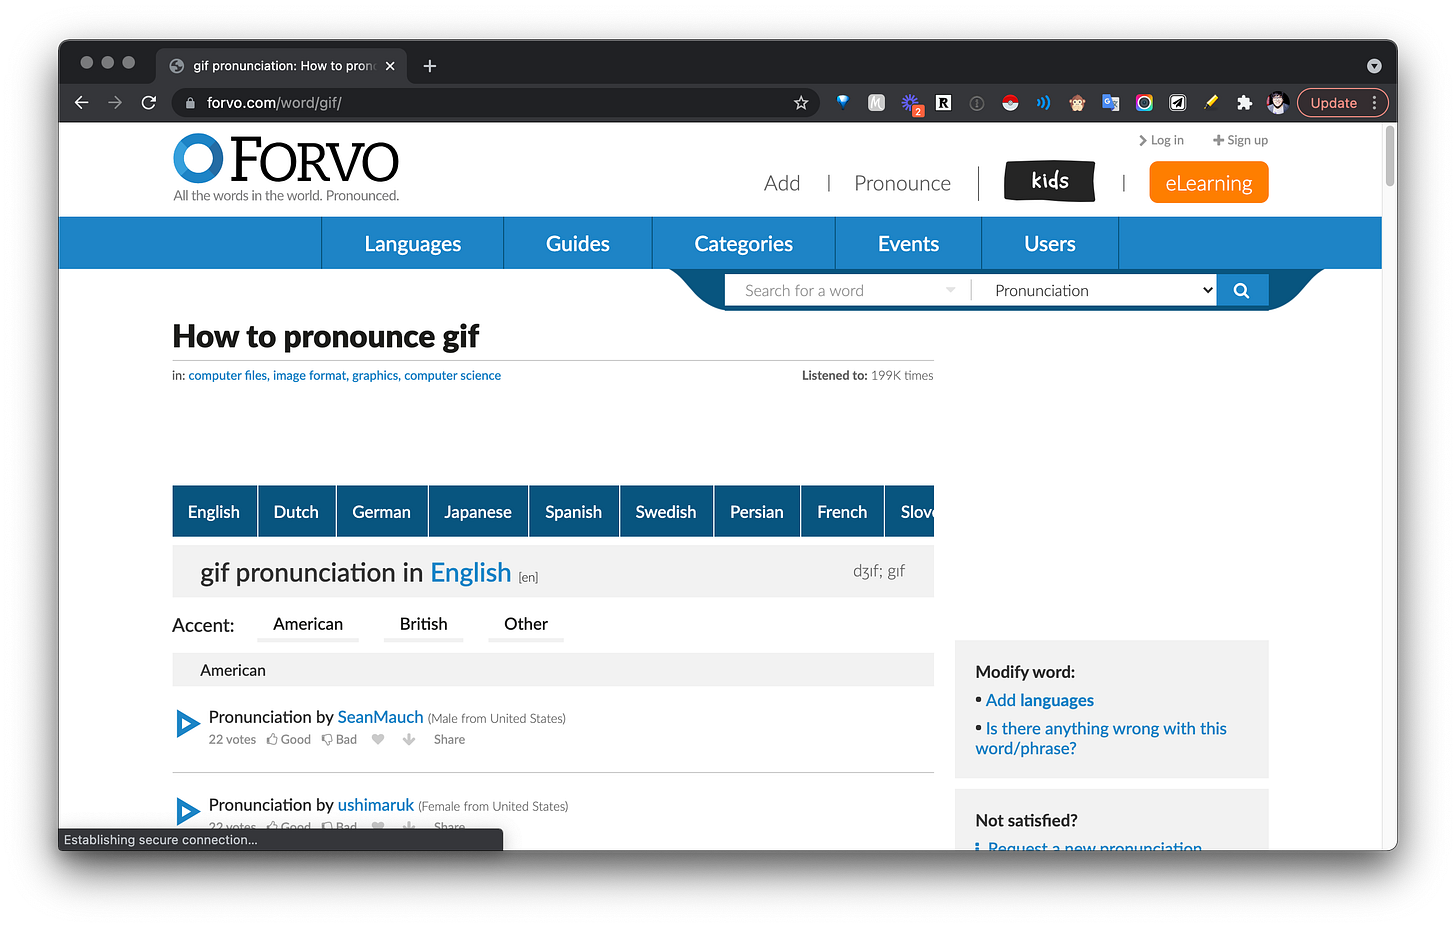Click the paper plane extension icon

click(1178, 103)
